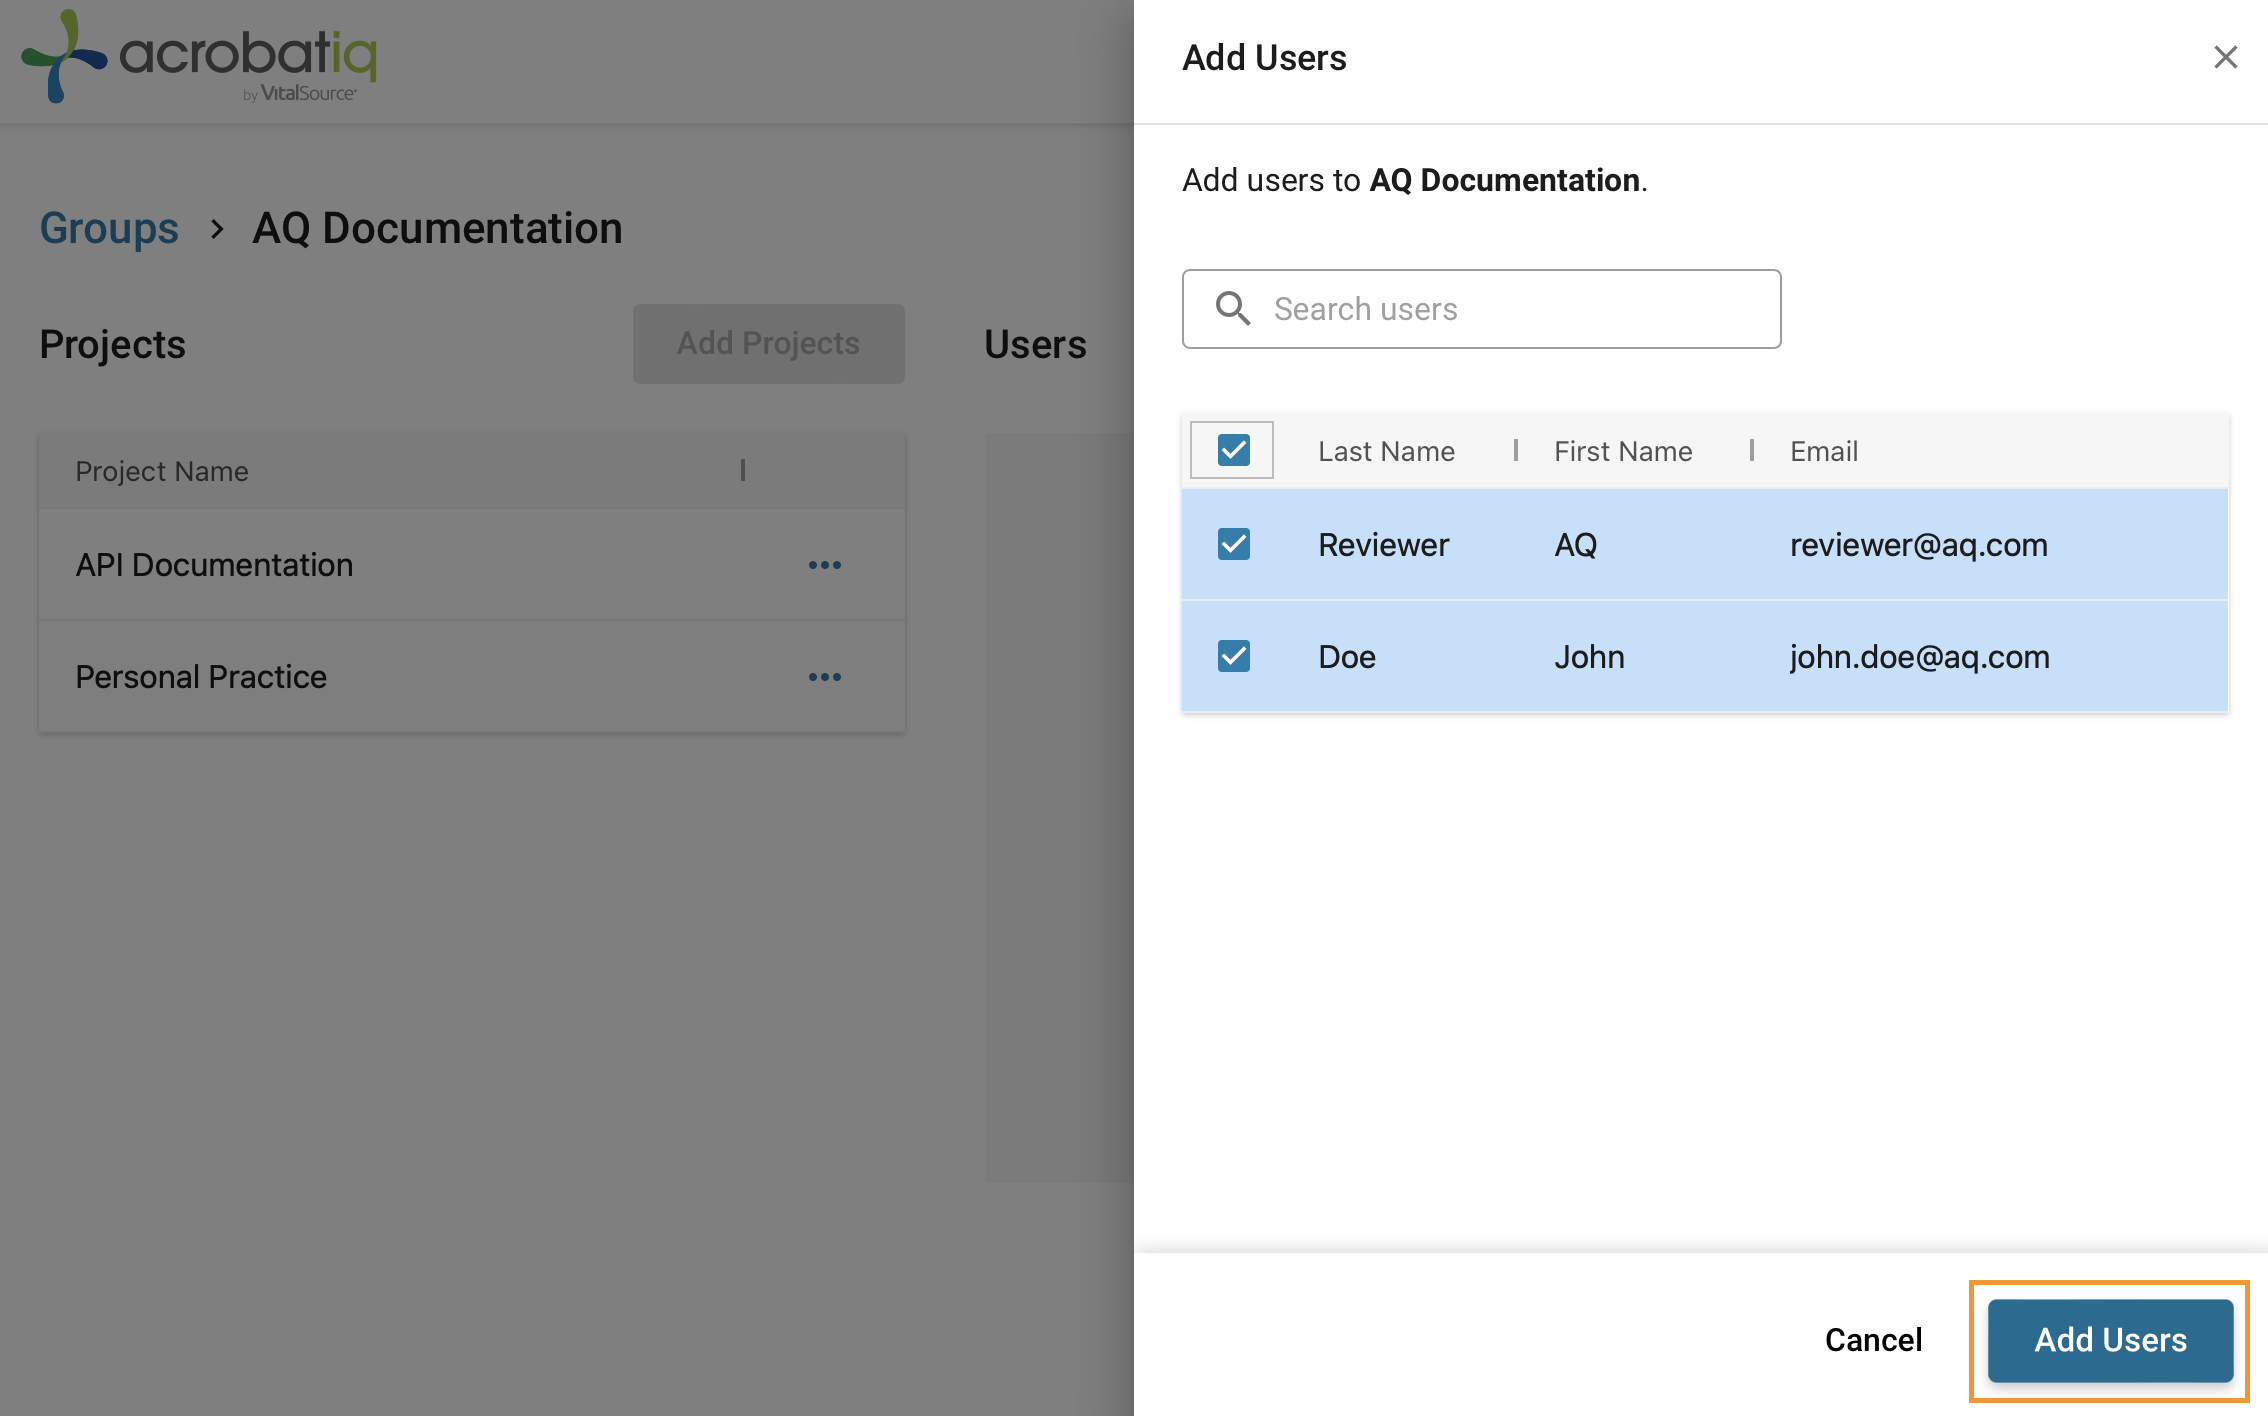Image resolution: width=2268 pixels, height=1416 pixels.
Task: Click in the Search users field
Action: click(x=1481, y=309)
